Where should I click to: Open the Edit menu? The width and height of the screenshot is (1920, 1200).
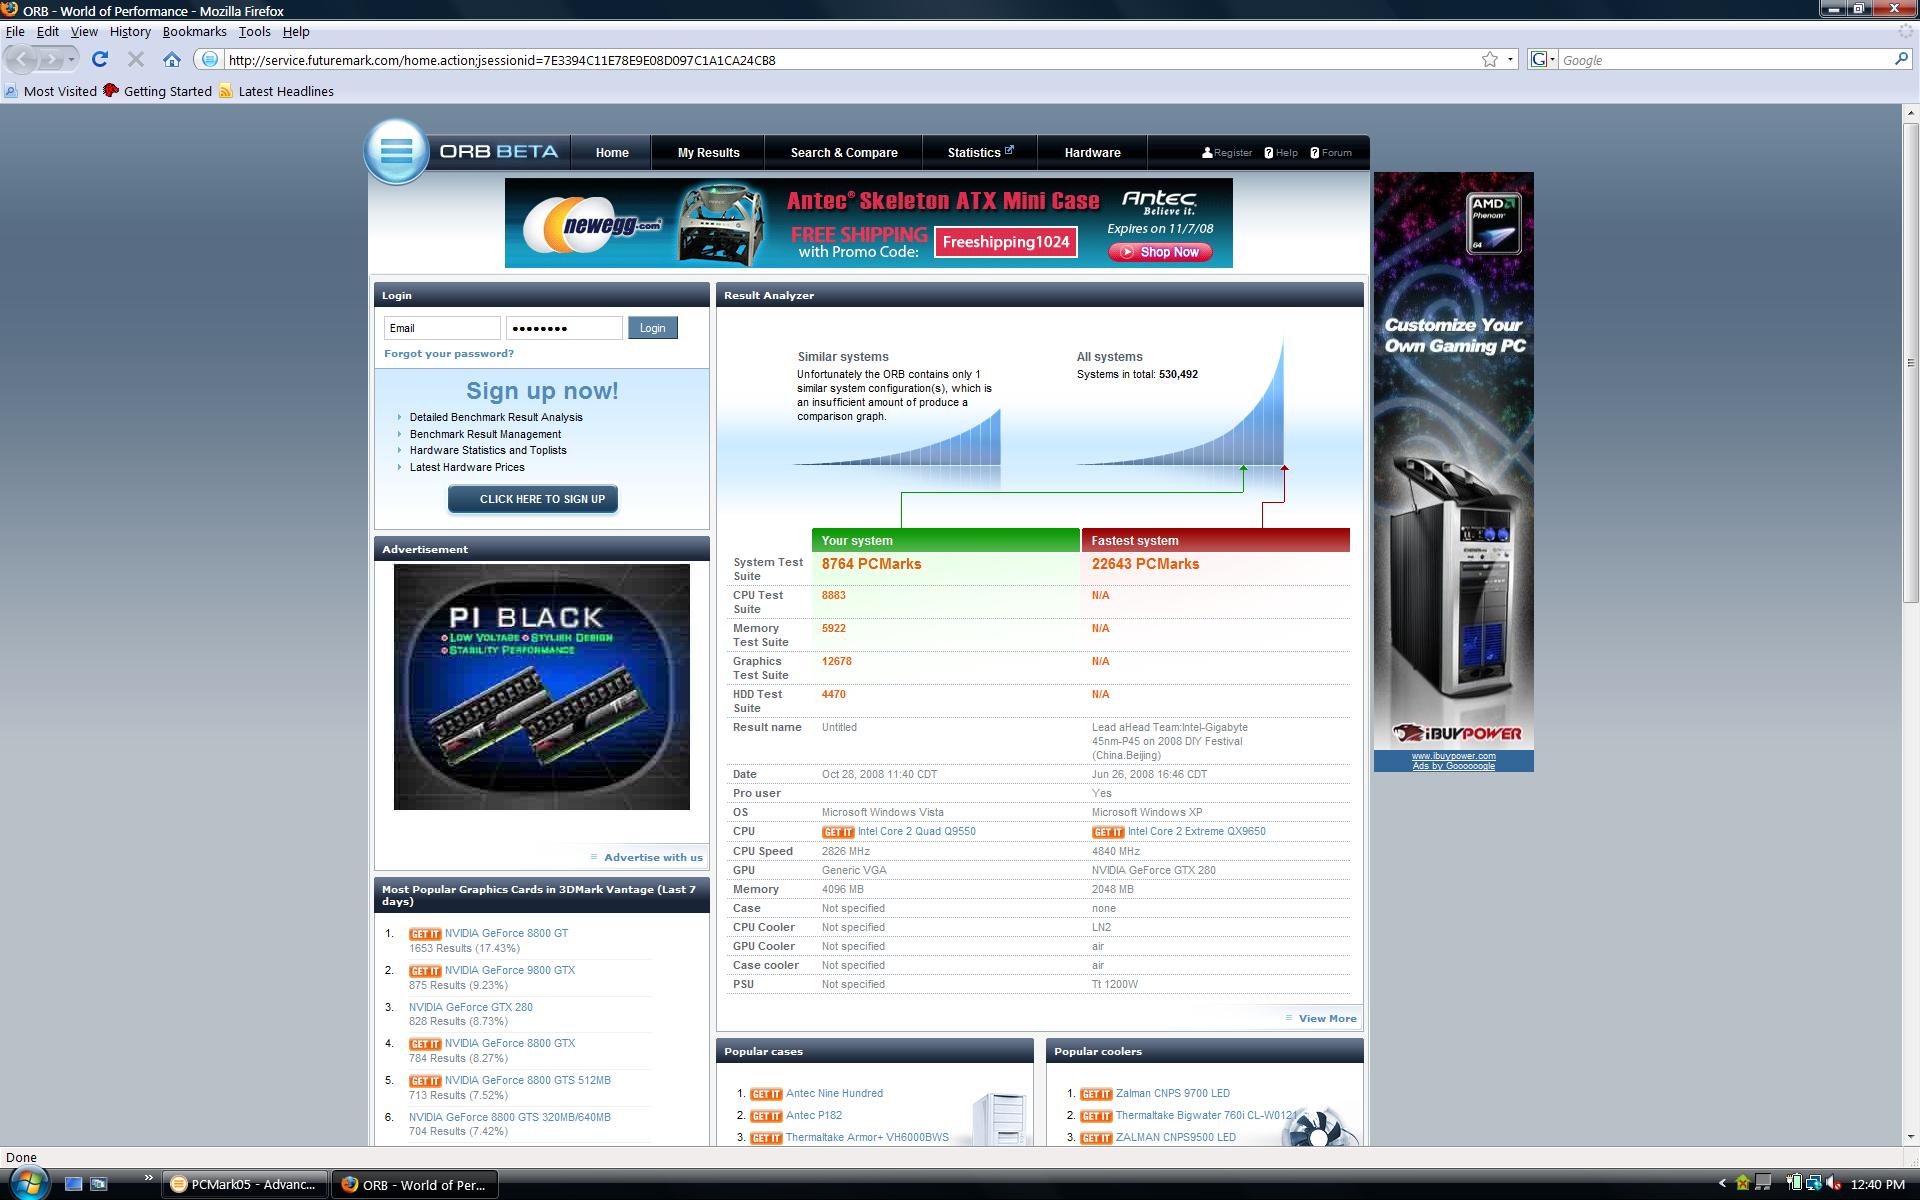[x=47, y=31]
